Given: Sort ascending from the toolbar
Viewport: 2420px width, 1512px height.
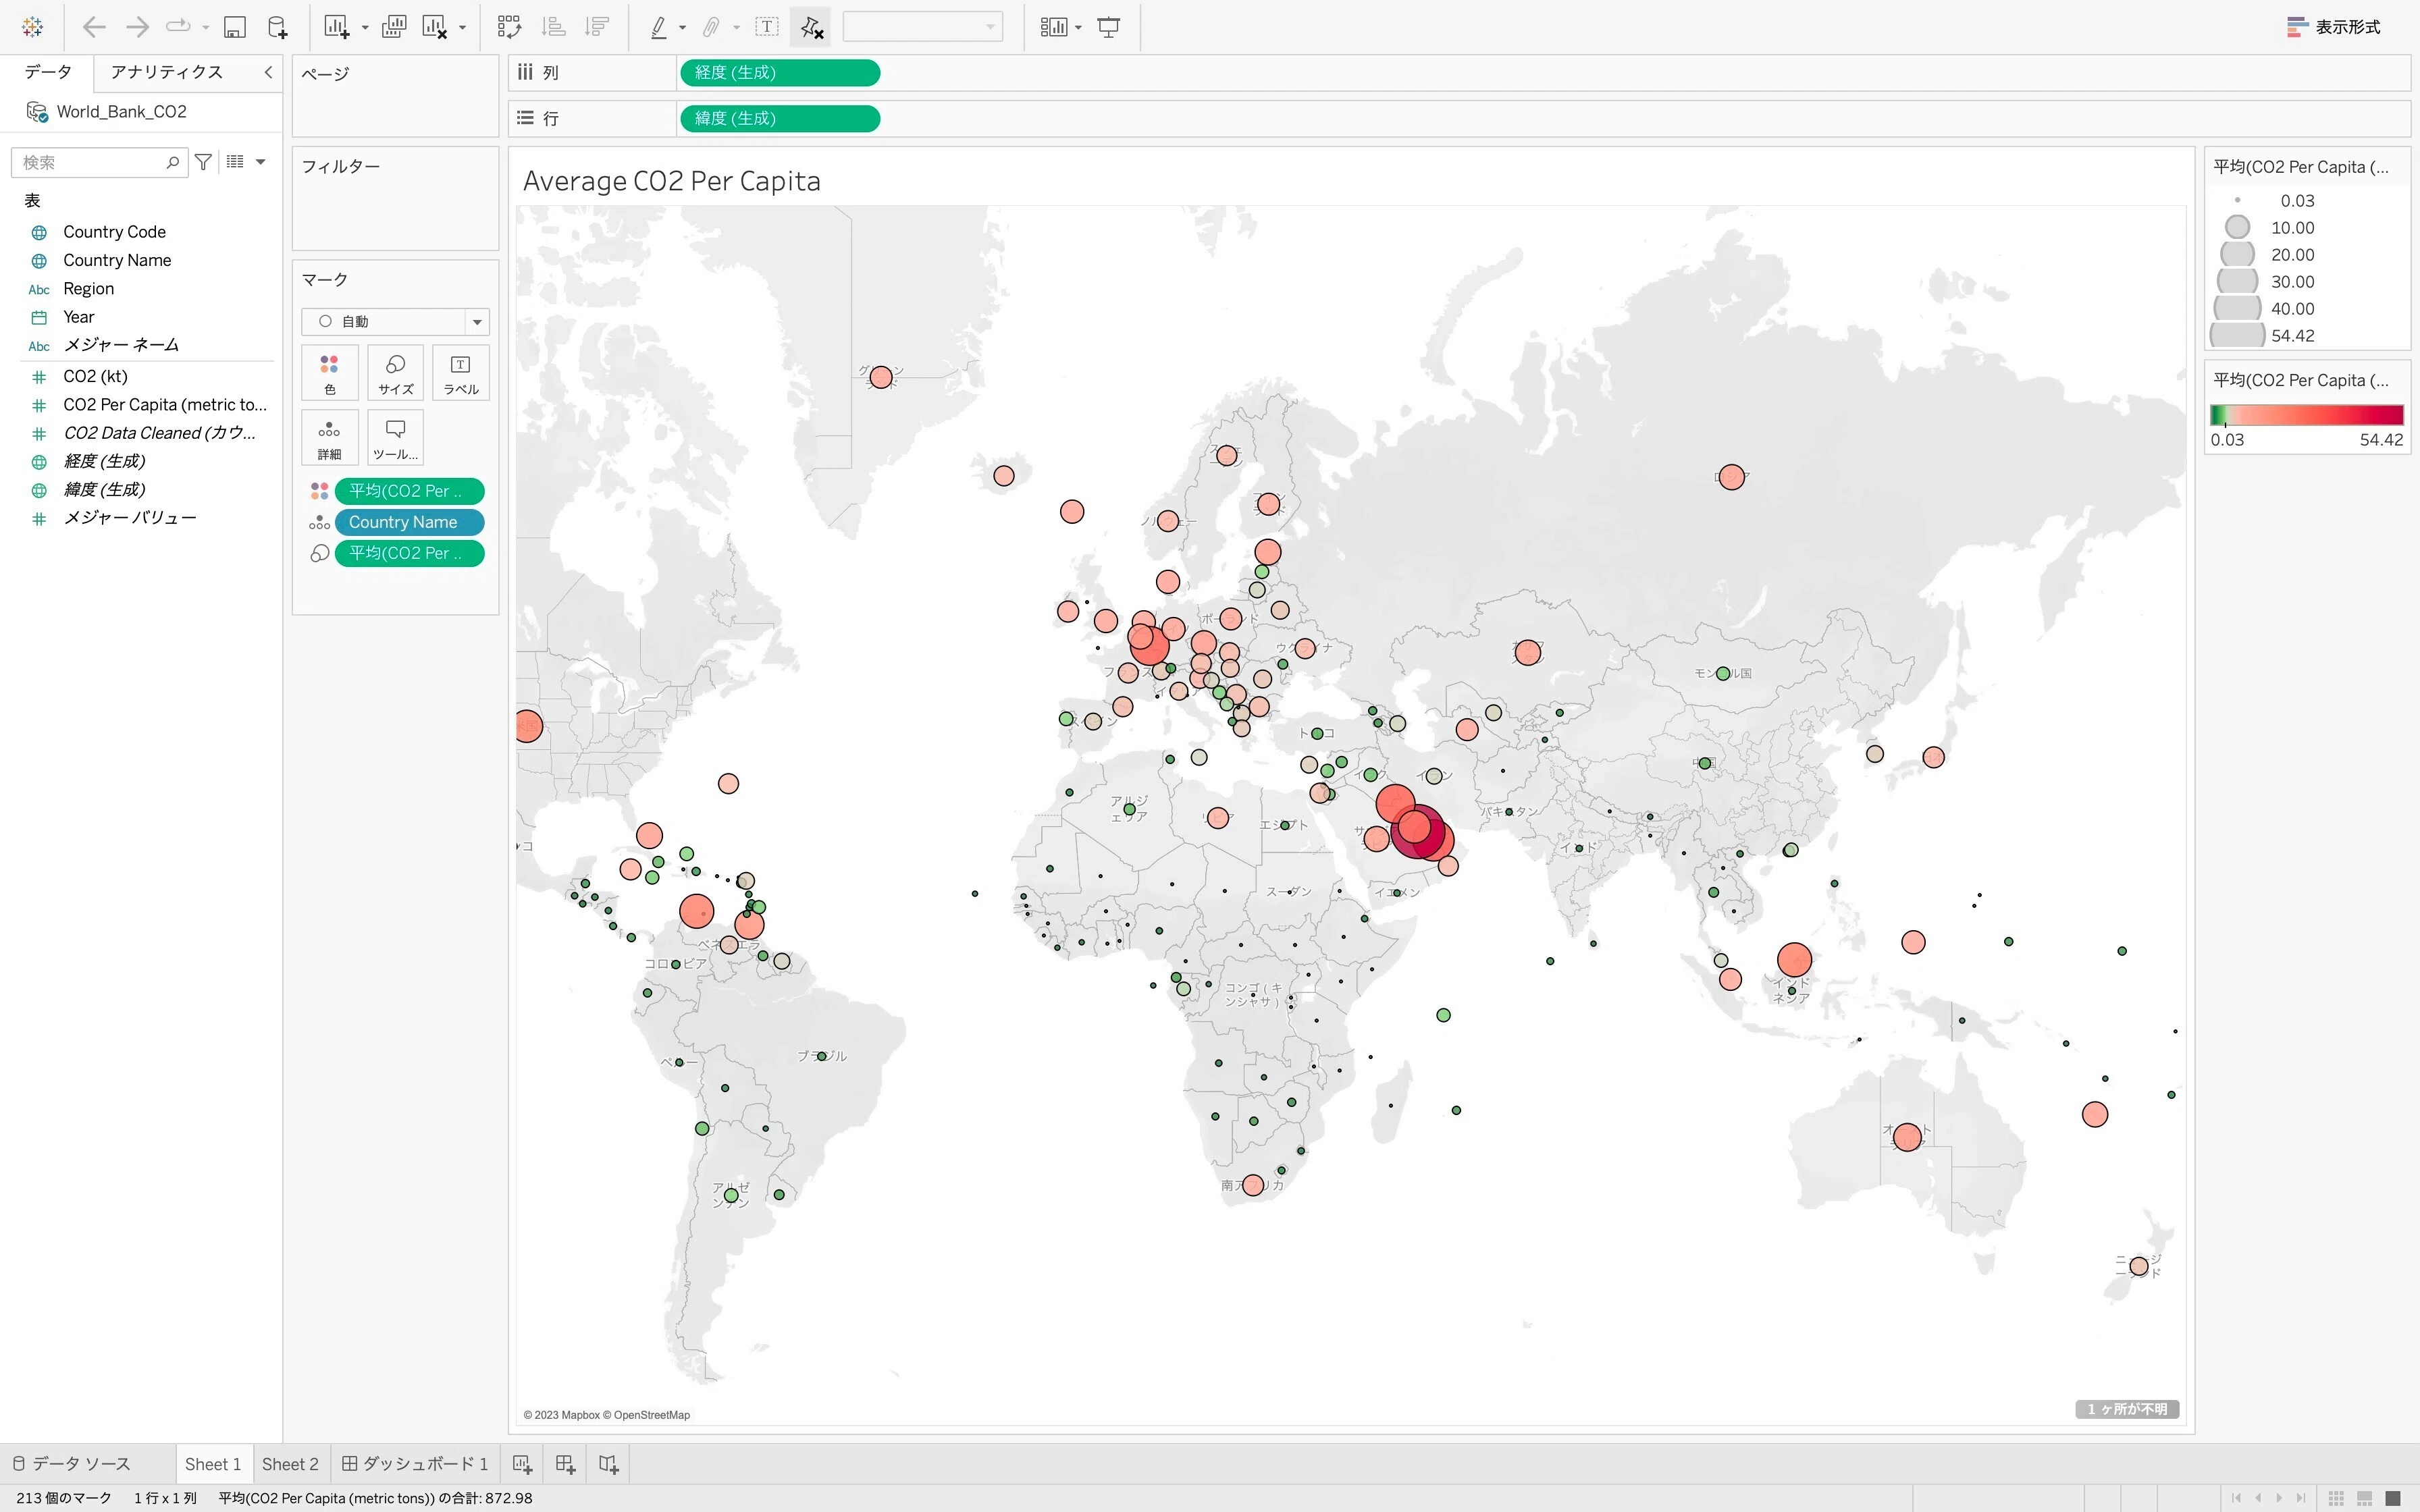Looking at the screenshot, I should point(553,27).
